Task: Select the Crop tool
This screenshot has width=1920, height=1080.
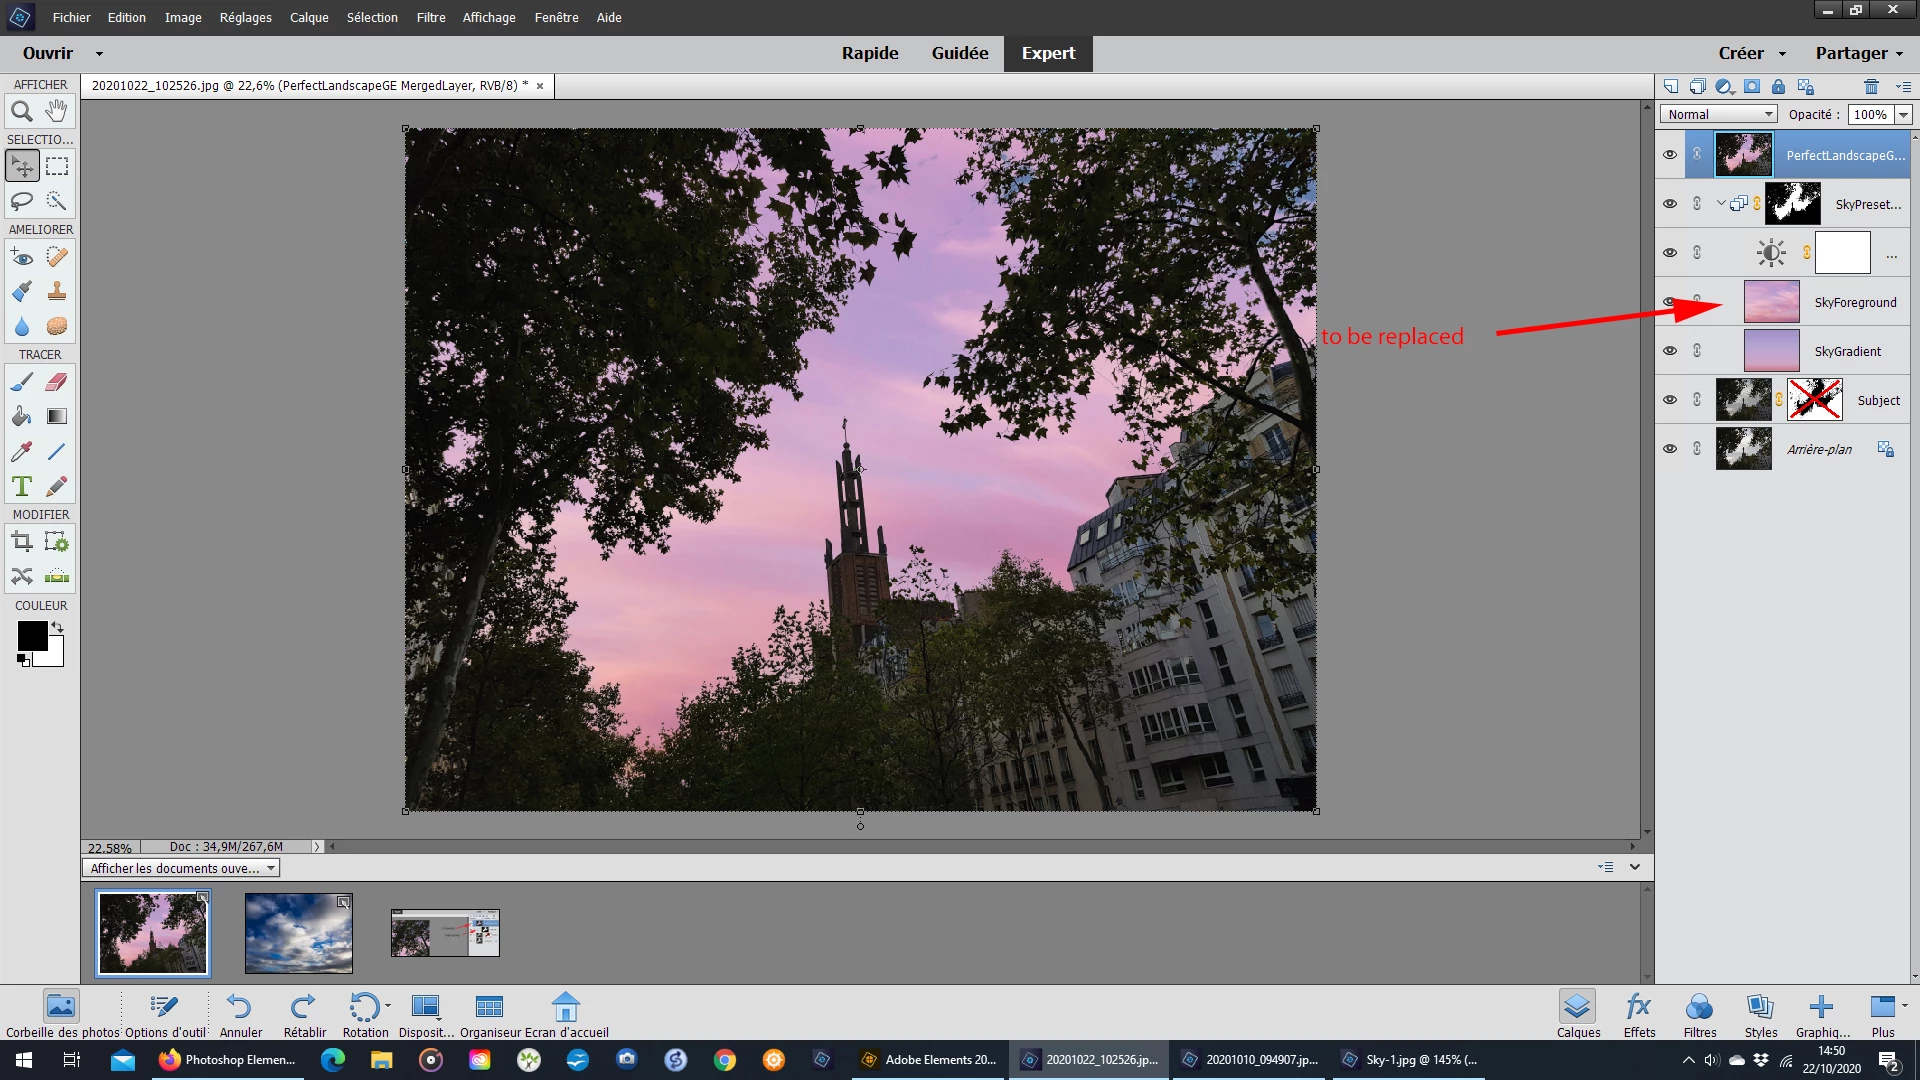Action: pyautogui.click(x=22, y=542)
